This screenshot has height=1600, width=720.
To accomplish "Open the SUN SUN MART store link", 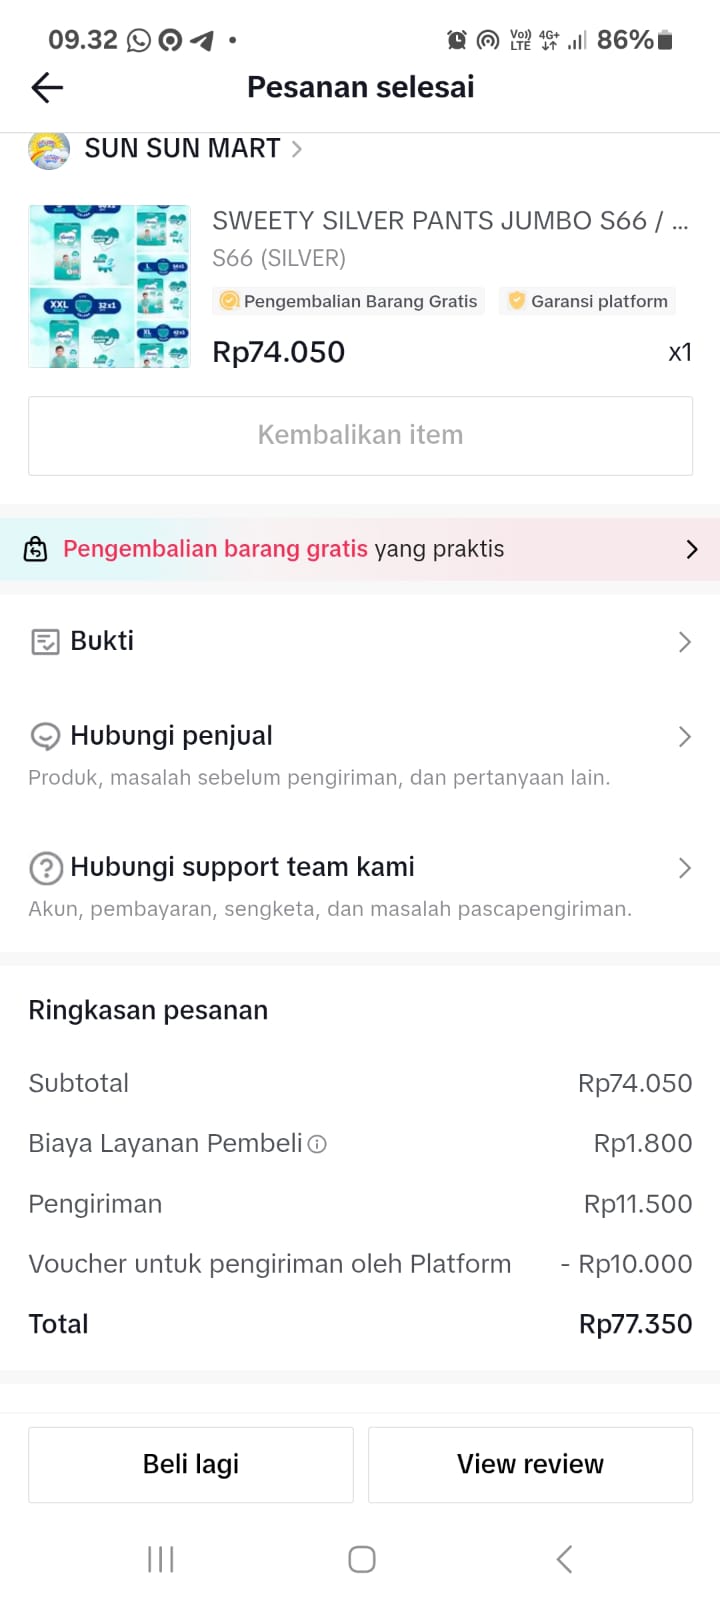I will [182, 149].
